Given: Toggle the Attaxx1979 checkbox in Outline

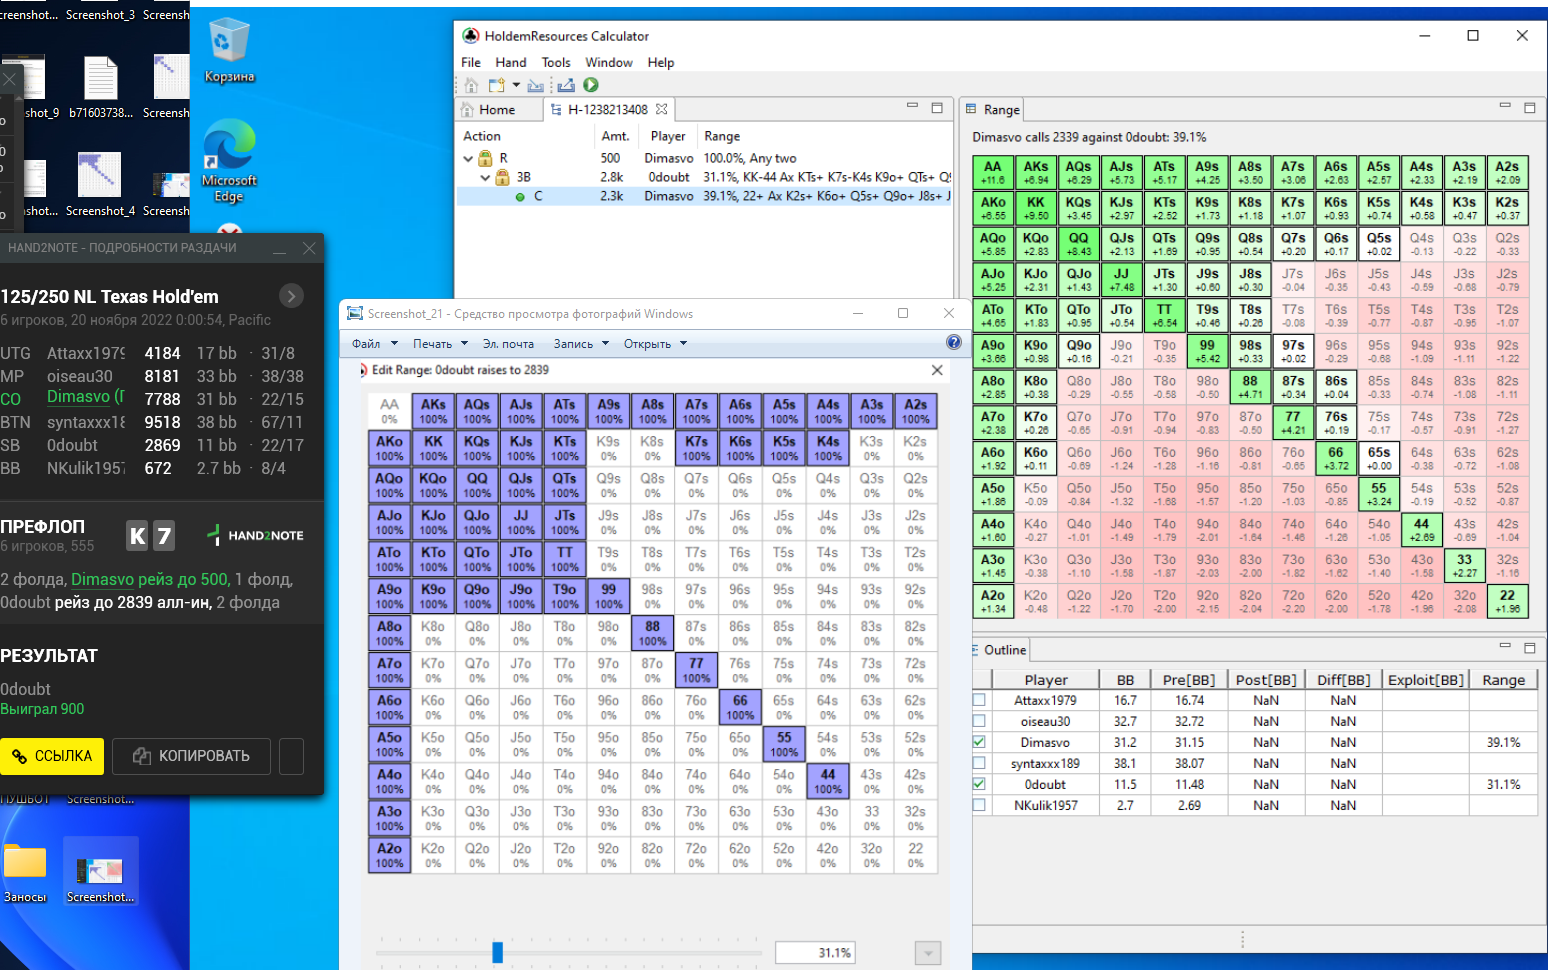Looking at the screenshot, I should click(979, 700).
